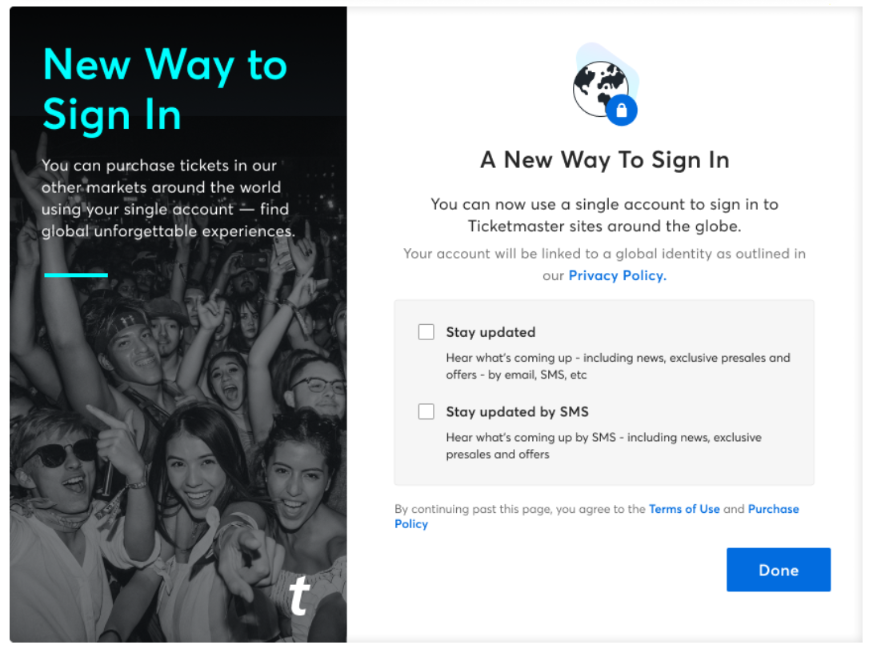The image size is (871, 651).
Task: Click the 'Stay updated by SMS' label
Action: 517,412
